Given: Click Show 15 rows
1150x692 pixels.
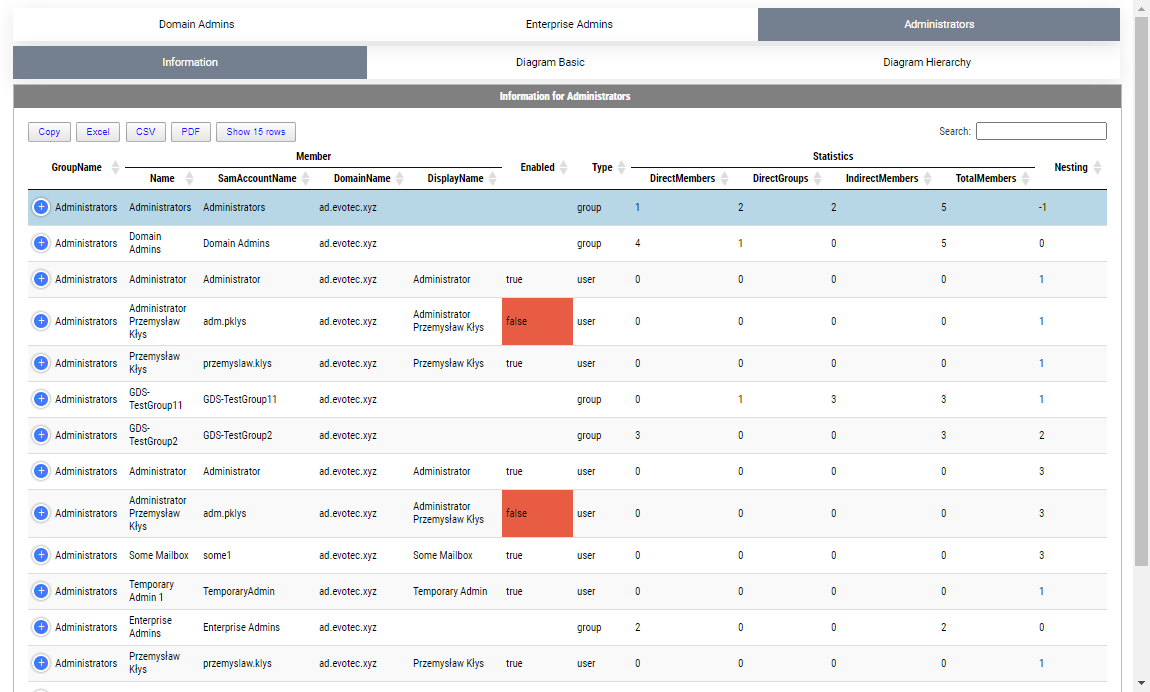Looking at the screenshot, I should tap(255, 131).
